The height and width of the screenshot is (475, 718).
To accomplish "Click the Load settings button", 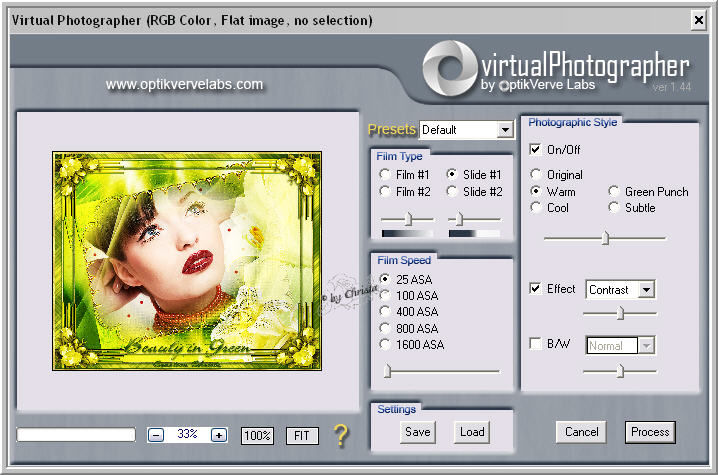I will pyautogui.click(x=472, y=432).
